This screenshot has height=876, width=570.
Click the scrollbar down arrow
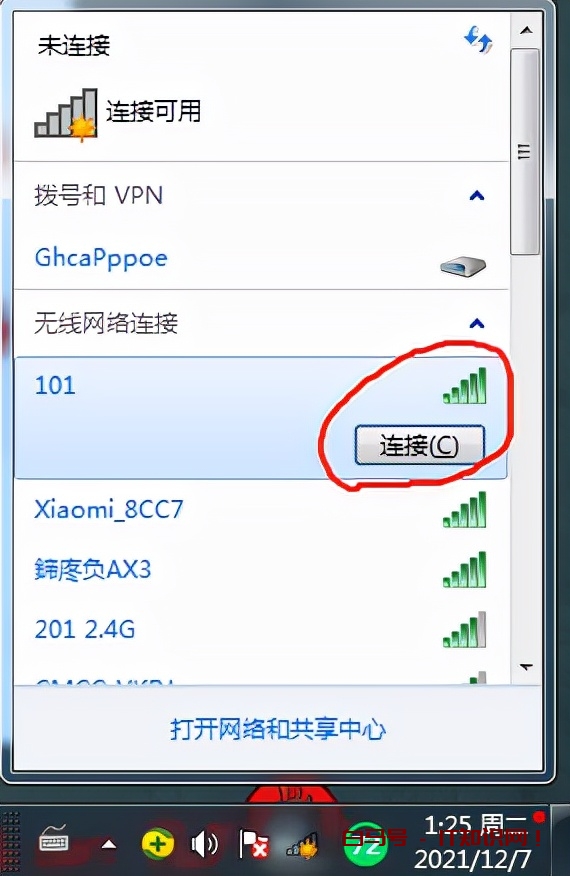coord(525,667)
